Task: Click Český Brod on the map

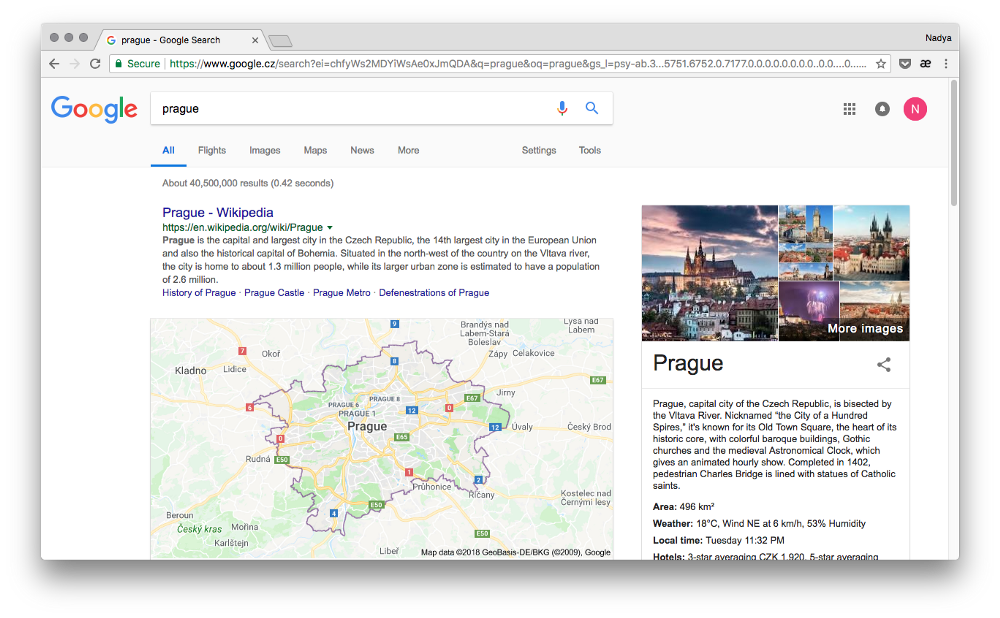Action: pyautogui.click(x=589, y=427)
